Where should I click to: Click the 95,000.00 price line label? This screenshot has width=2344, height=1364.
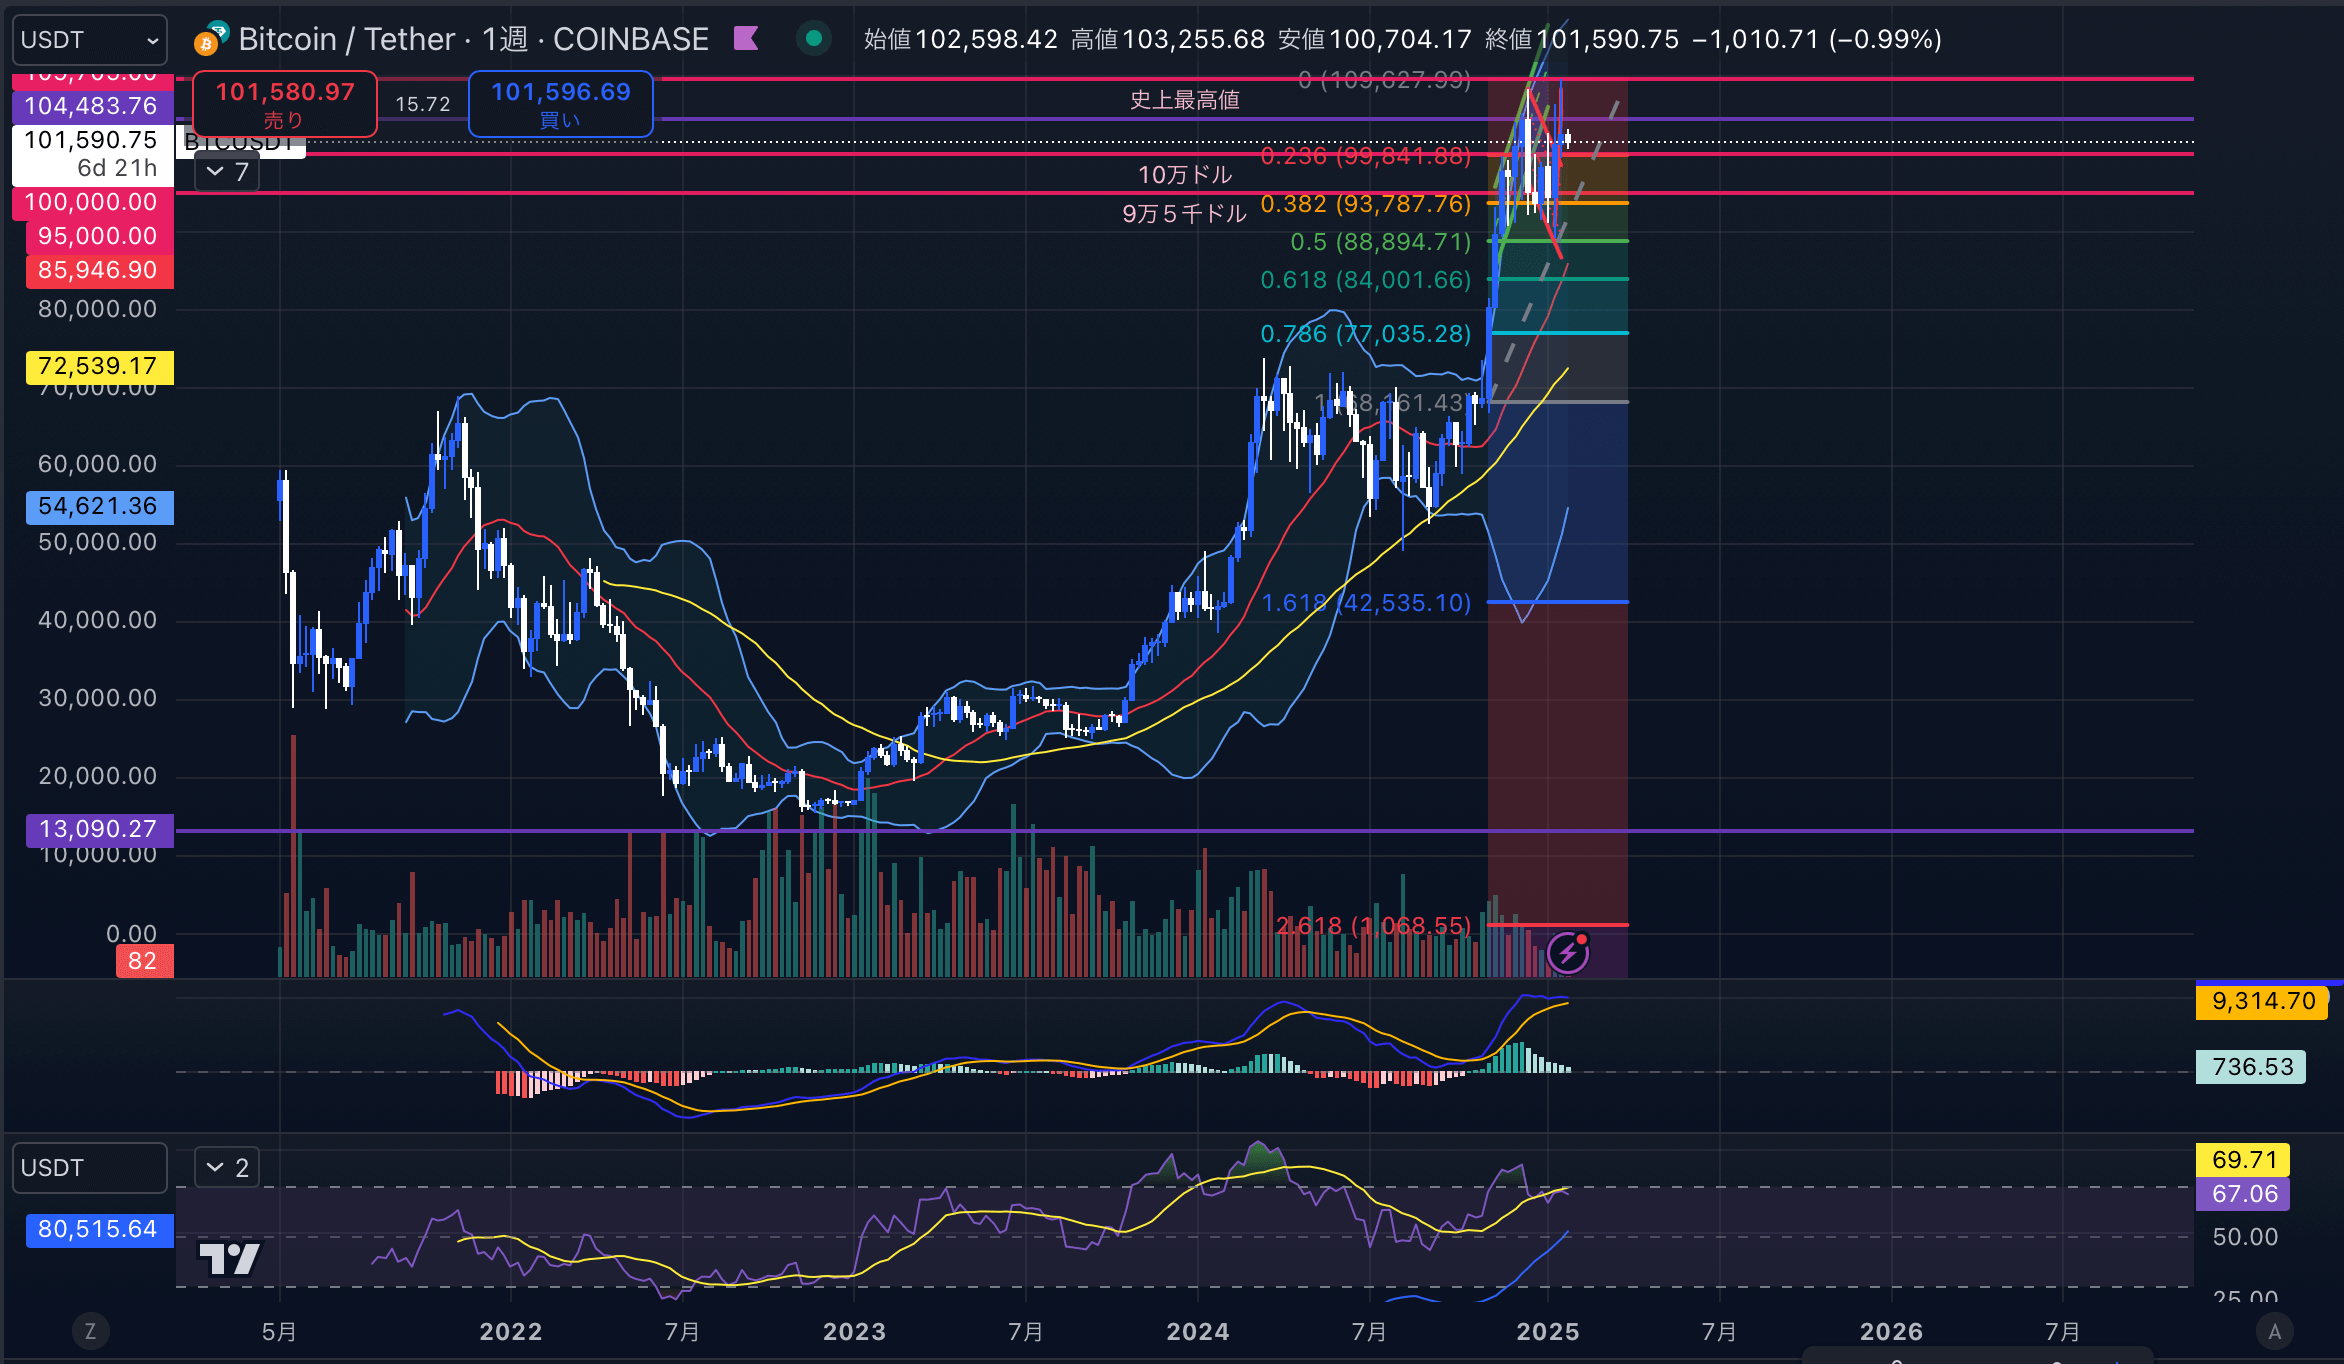click(x=99, y=236)
